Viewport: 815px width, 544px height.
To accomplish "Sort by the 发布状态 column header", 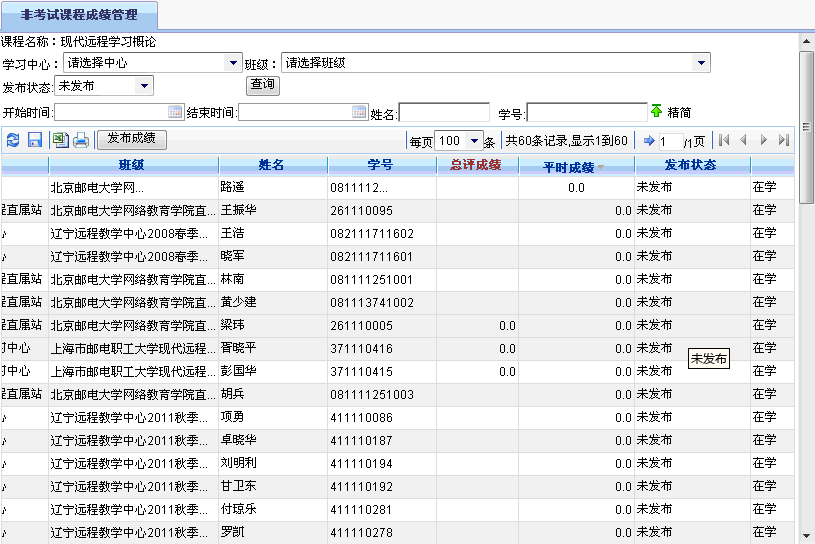I will tap(692, 165).
